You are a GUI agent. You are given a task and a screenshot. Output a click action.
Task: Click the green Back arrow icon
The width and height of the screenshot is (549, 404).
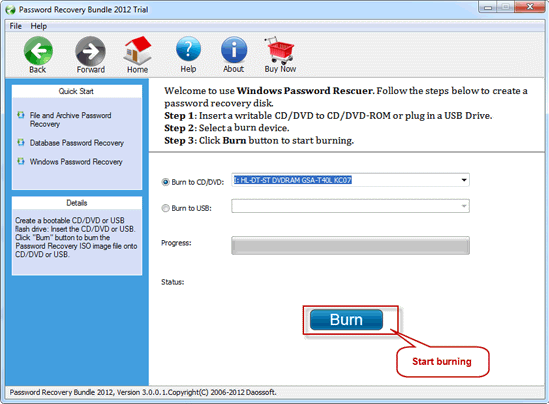tap(38, 51)
